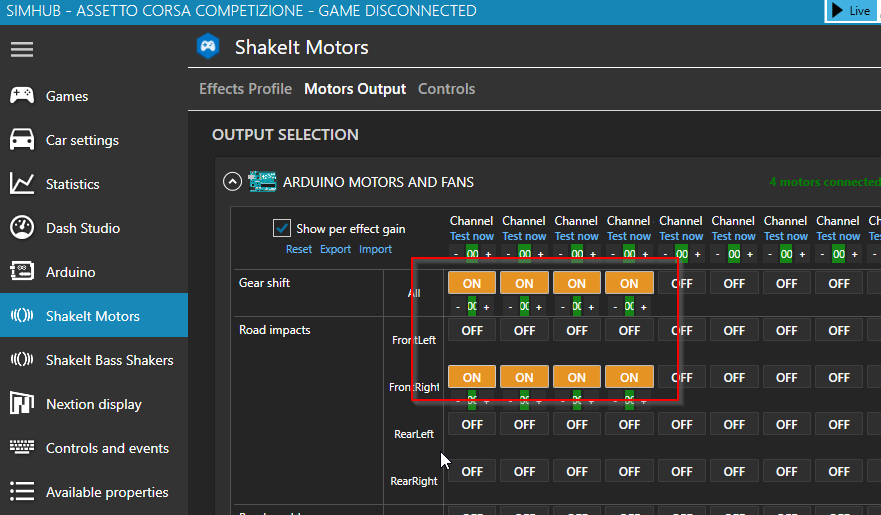Image resolution: width=881 pixels, height=515 pixels.
Task: Click plus on first Channel header gain
Action: pyautogui.click(x=488, y=254)
